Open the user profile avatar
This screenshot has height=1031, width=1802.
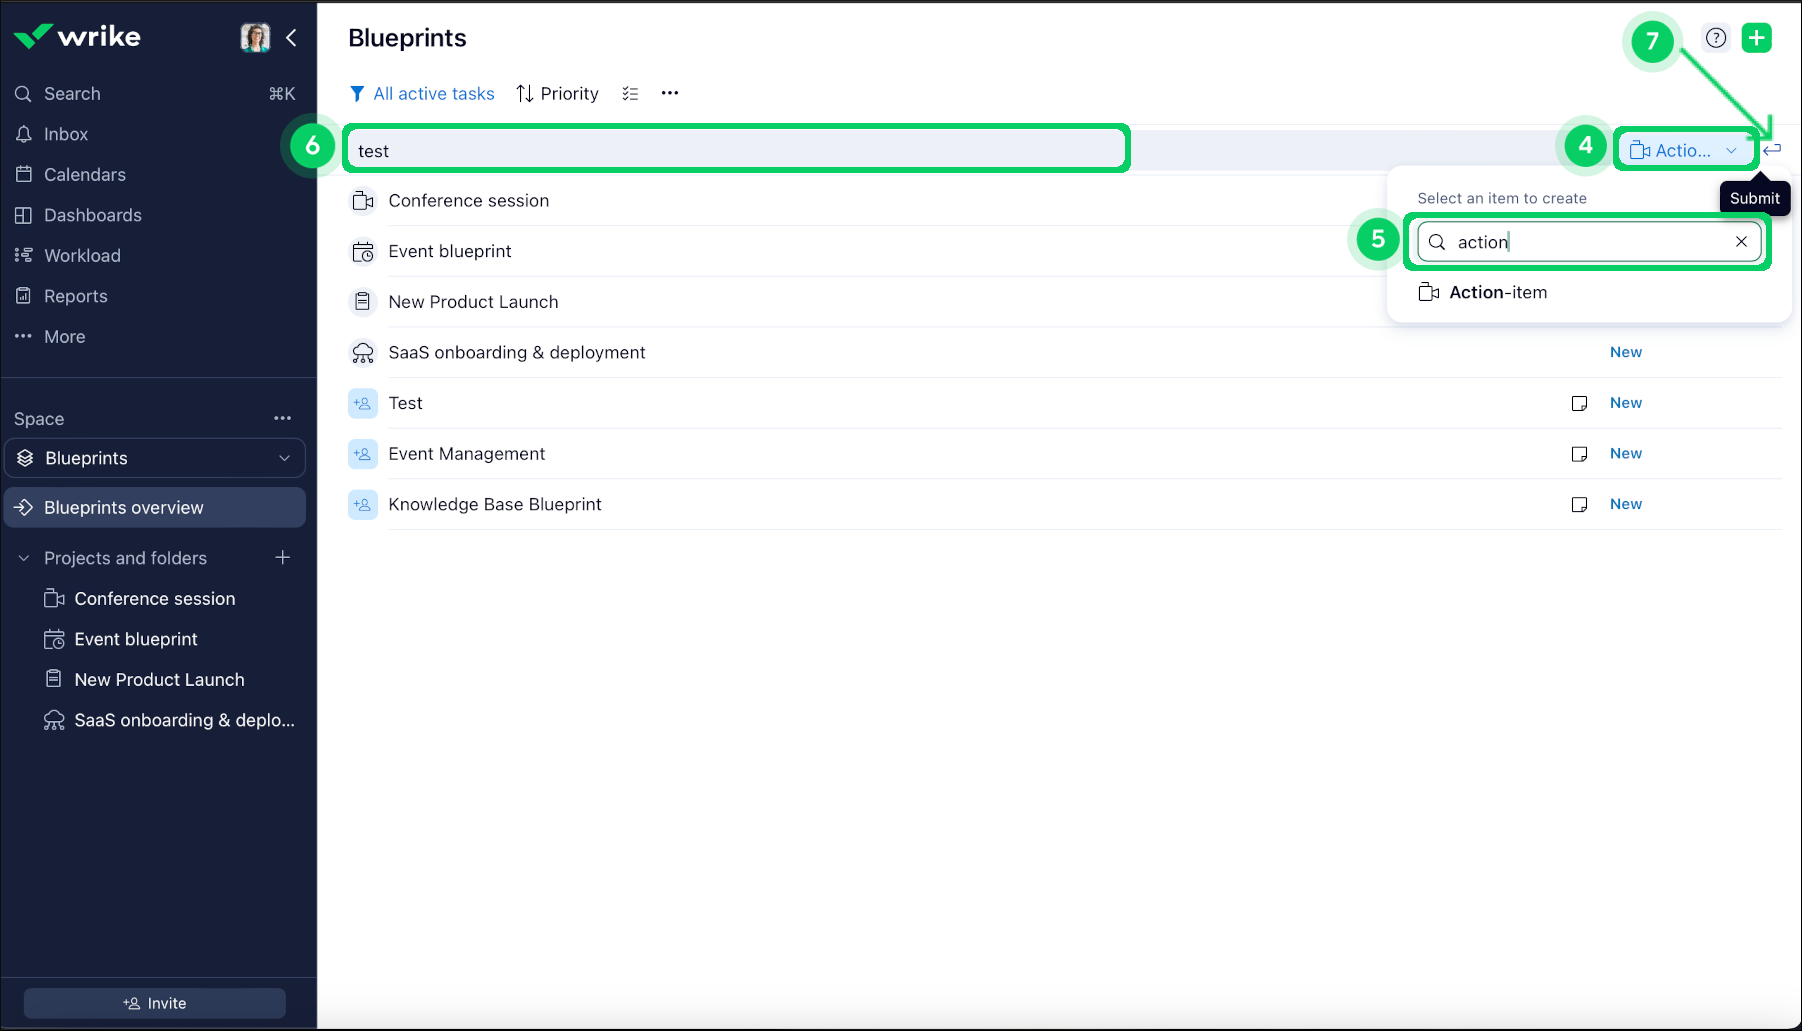[256, 37]
